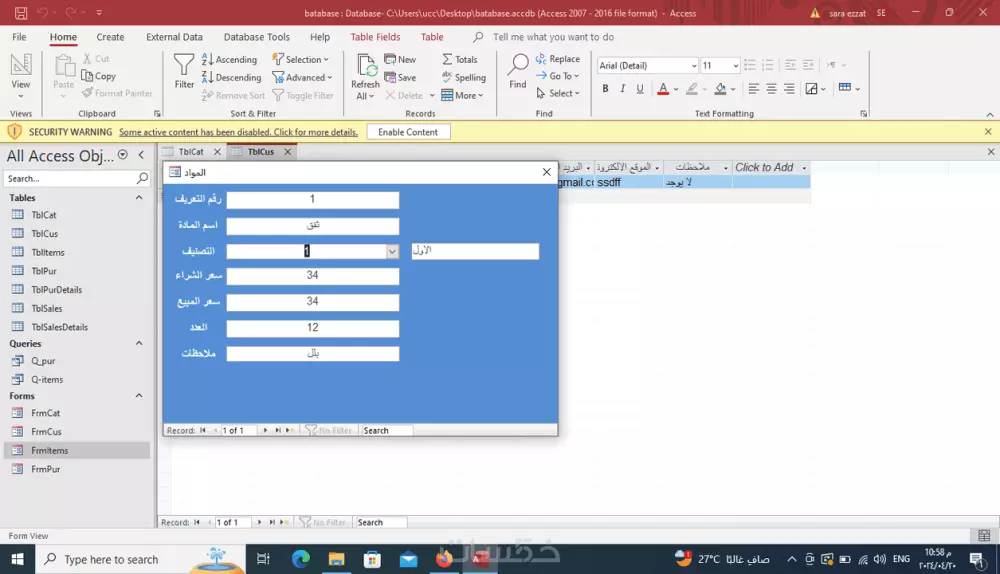1000x574 pixels.
Task: Click the Filter funnel icon
Action: 184,70
